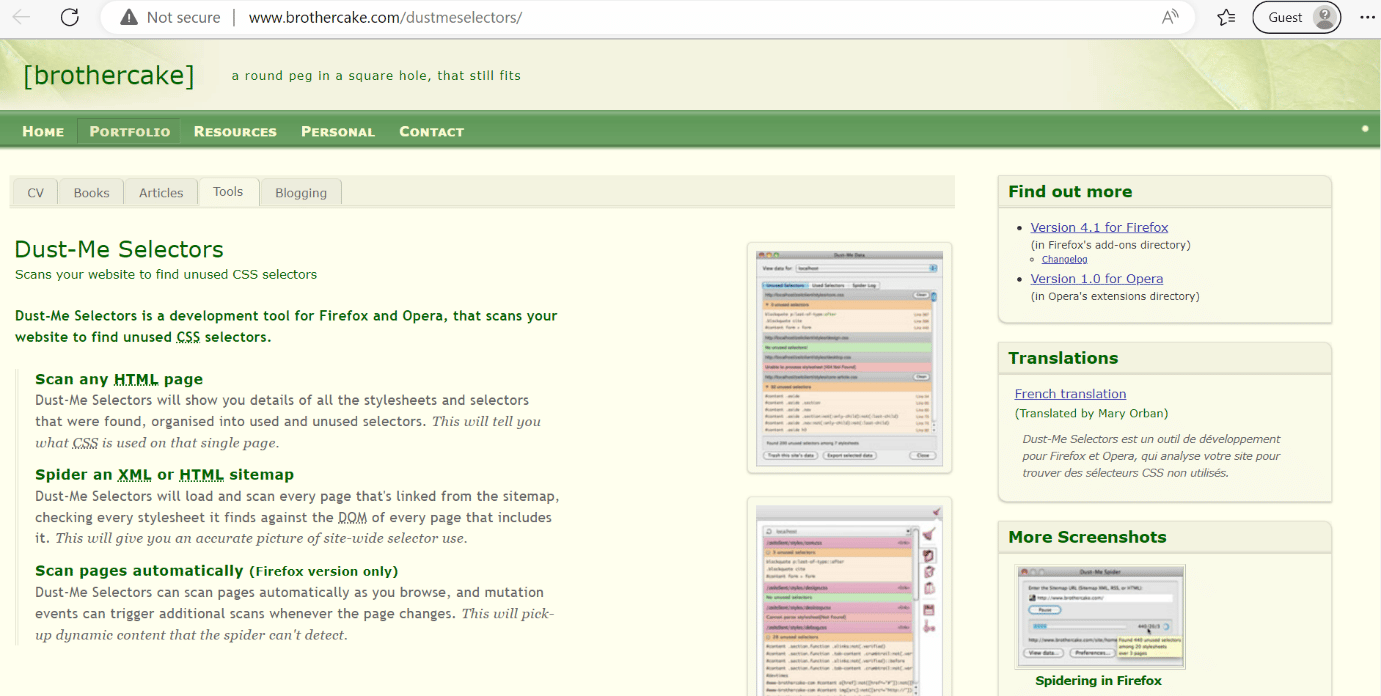Viewport: 1381px width, 696px height.
Task: Open the Changelog link
Action: 1065,259
